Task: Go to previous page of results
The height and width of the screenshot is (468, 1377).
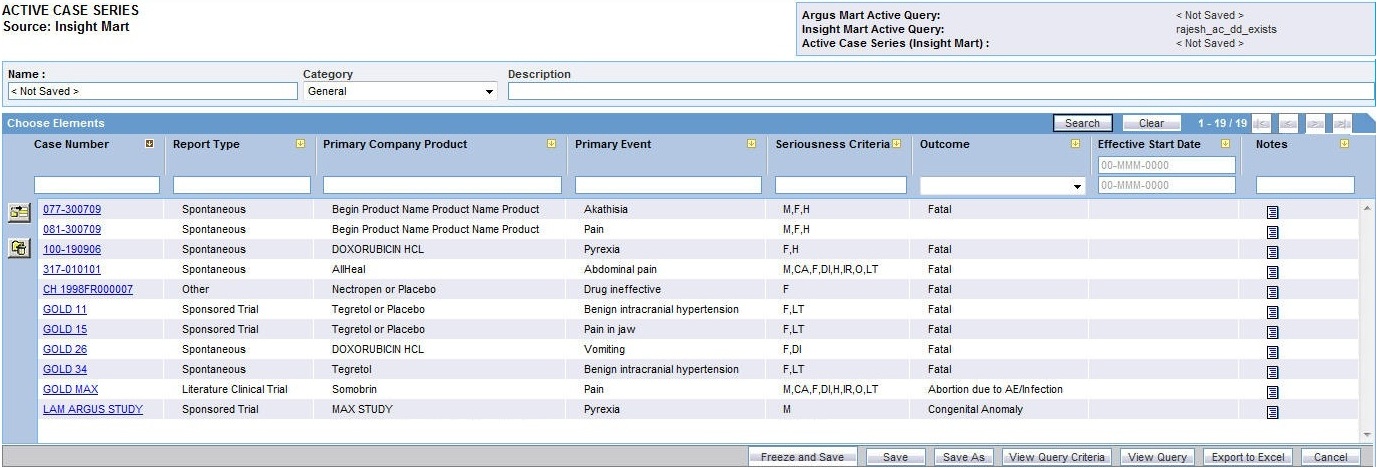Action: (x=1289, y=124)
